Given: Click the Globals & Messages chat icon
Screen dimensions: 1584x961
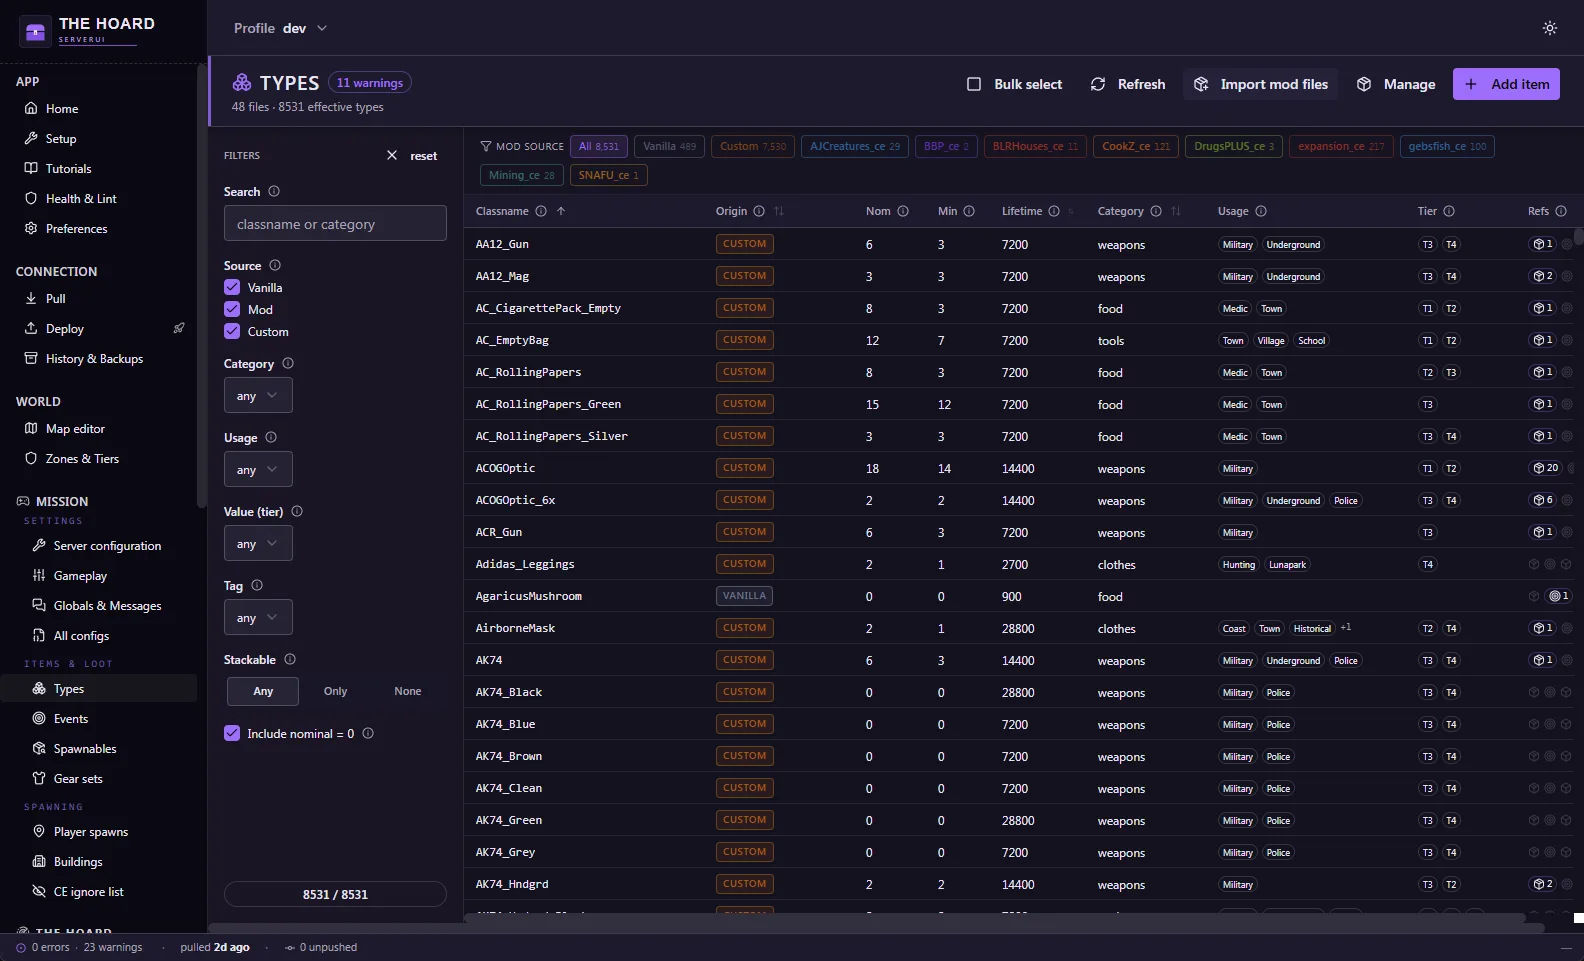Looking at the screenshot, I should (x=39, y=605).
